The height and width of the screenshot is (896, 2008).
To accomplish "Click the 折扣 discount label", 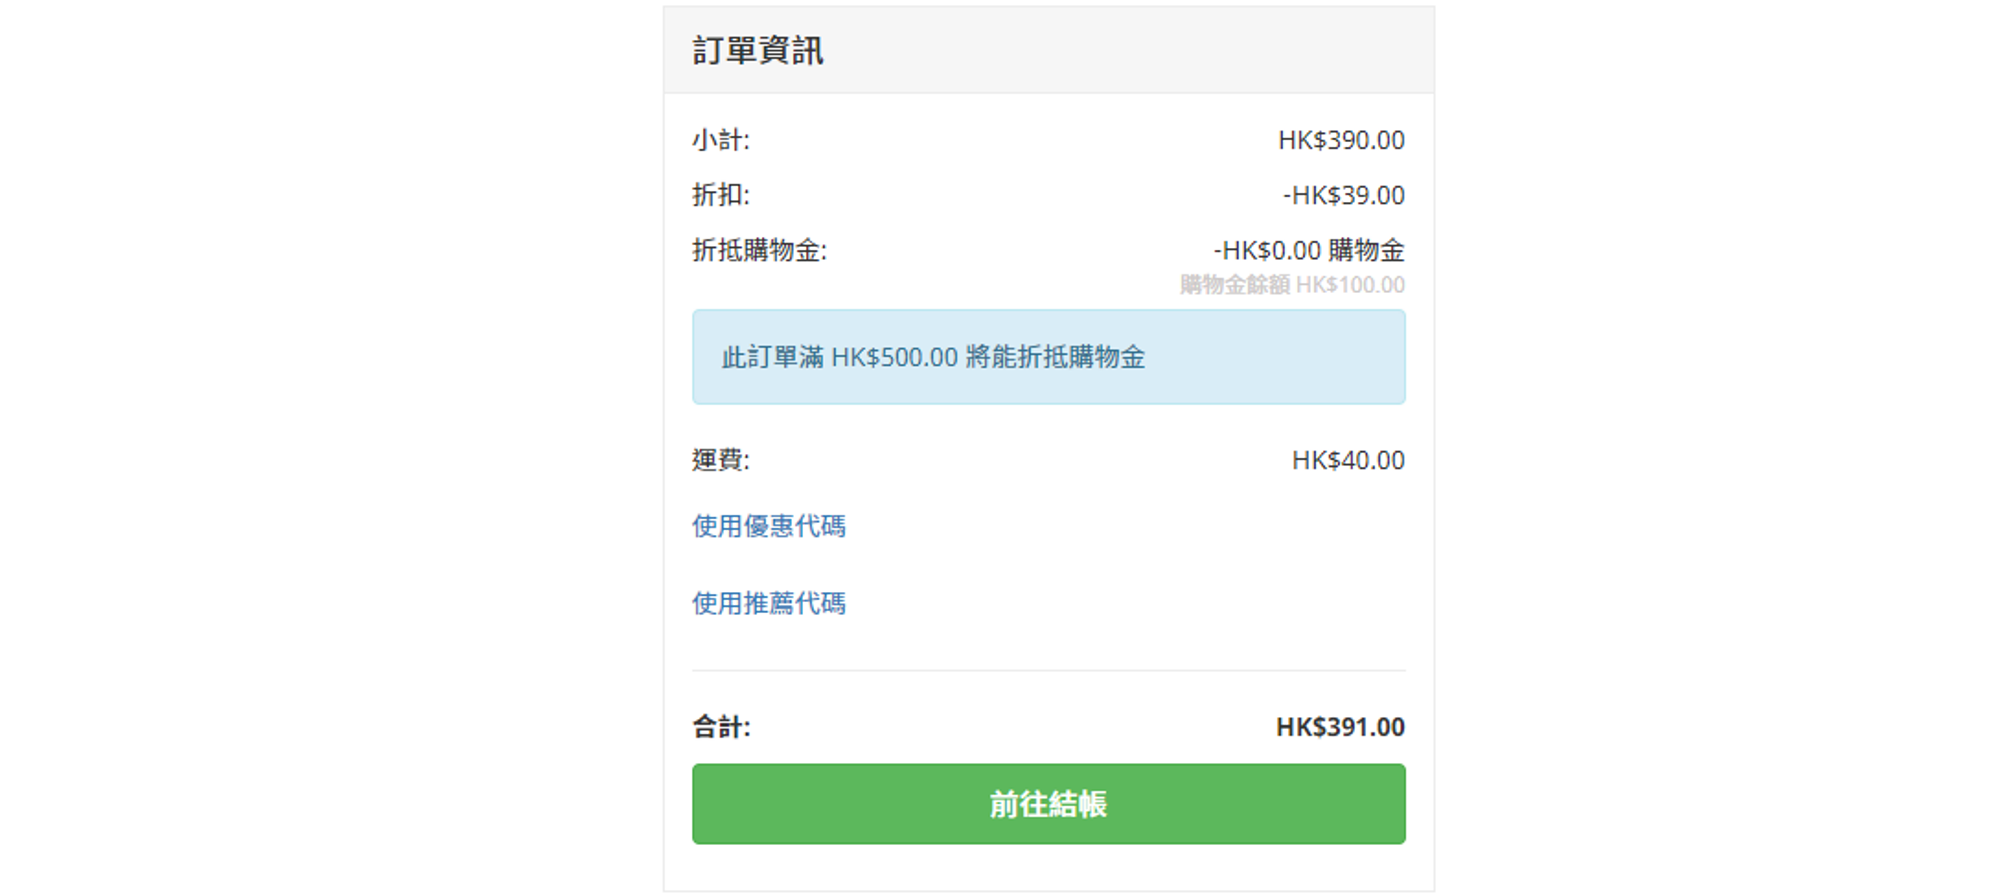I will 720,195.
